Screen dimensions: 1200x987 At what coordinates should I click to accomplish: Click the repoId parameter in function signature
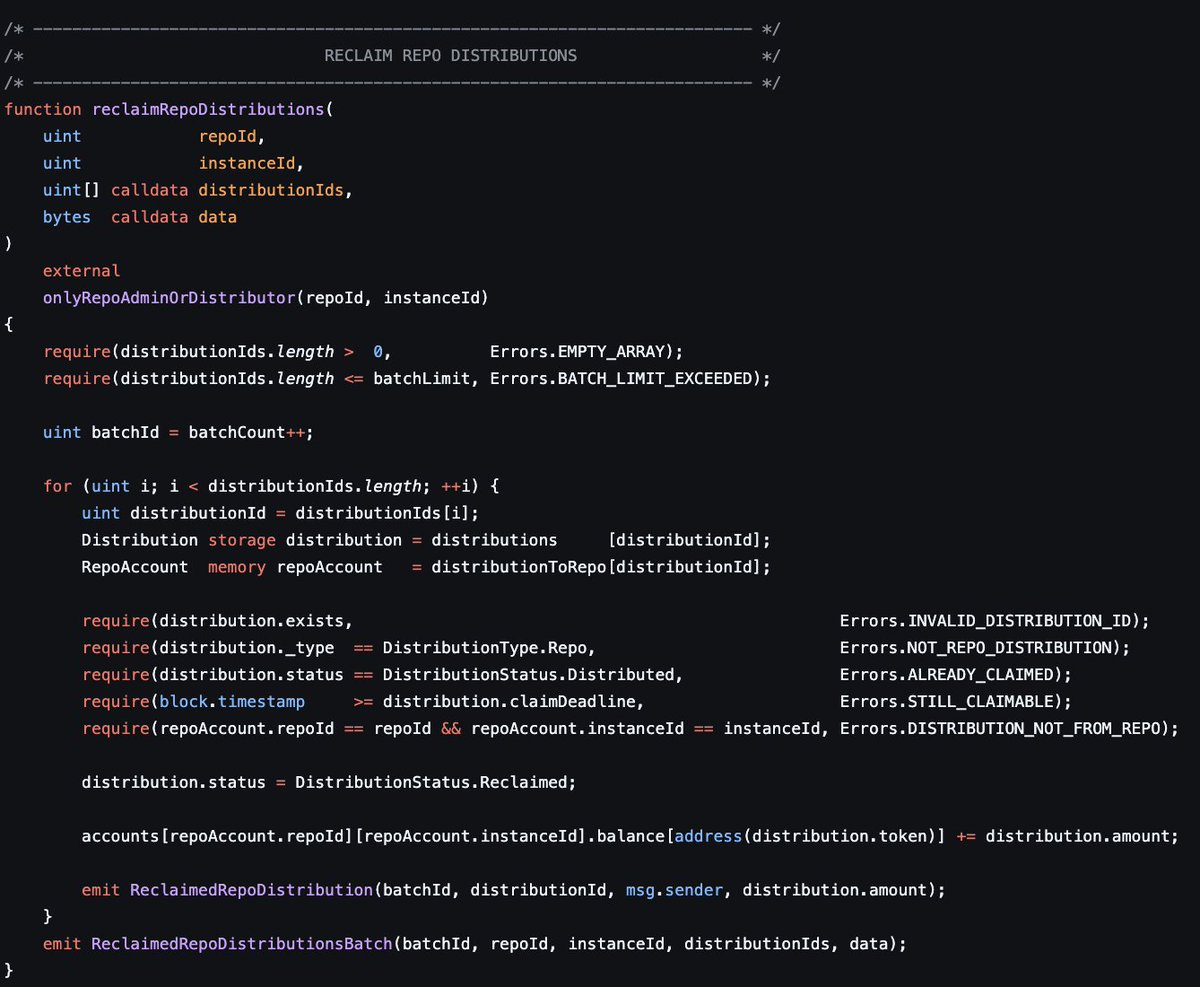tap(228, 136)
